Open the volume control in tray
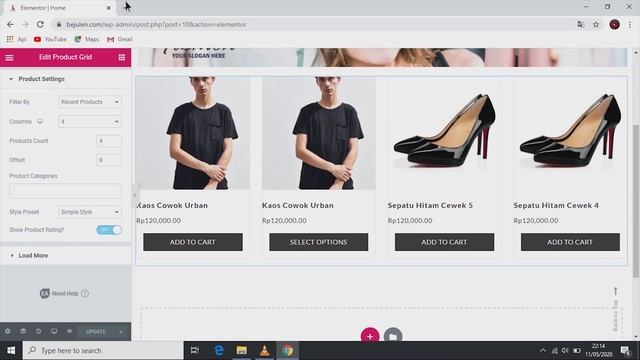 pos(565,350)
